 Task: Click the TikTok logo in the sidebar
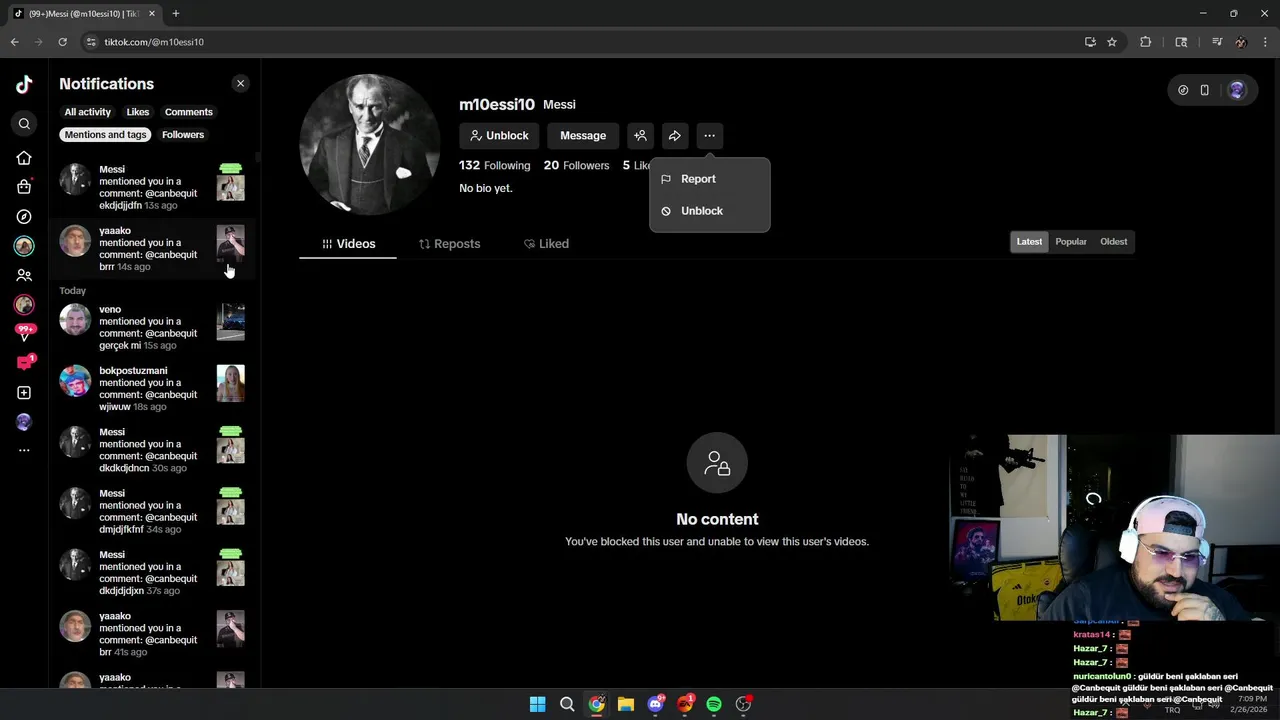click(24, 85)
